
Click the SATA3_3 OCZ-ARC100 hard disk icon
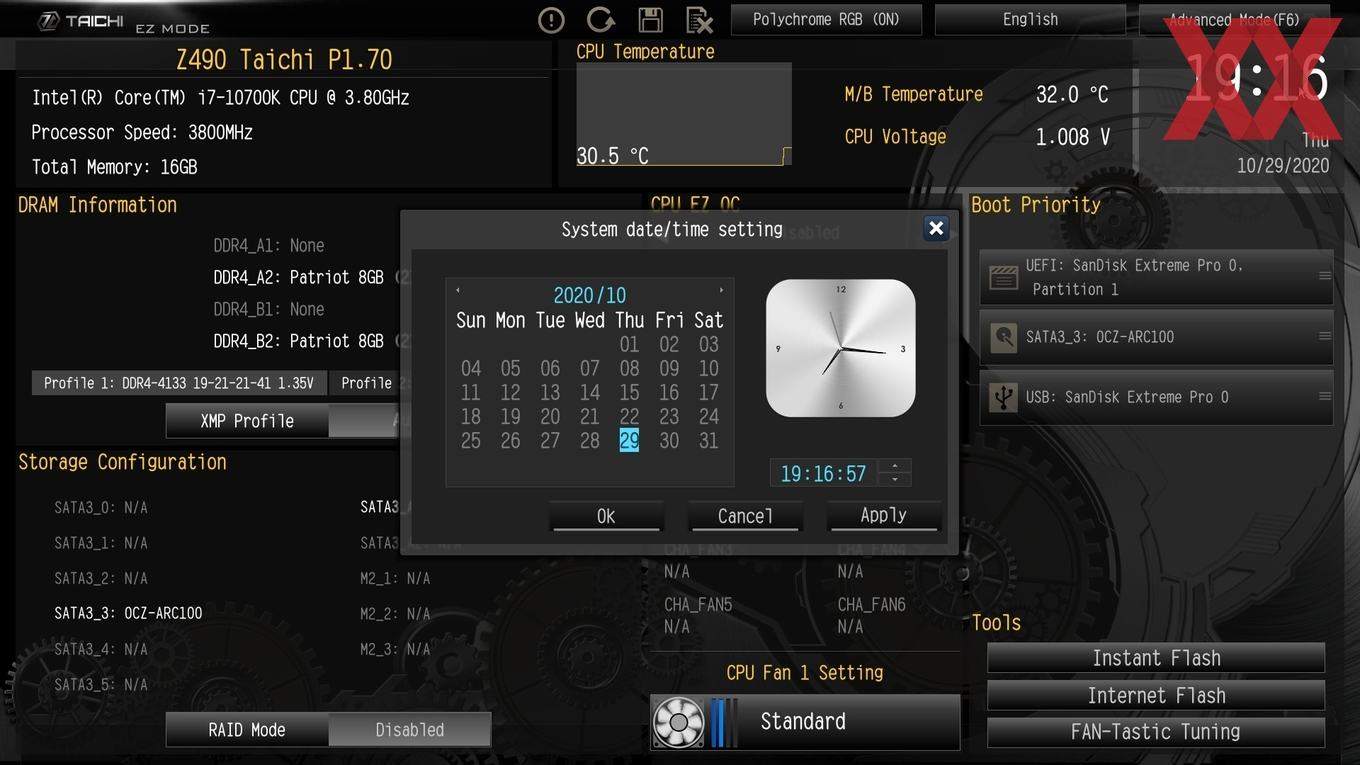click(x=1003, y=337)
